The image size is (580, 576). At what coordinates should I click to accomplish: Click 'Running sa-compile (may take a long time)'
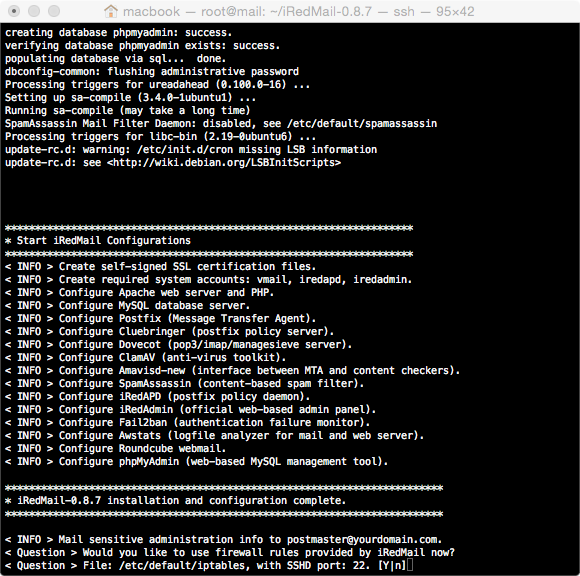pos(128,110)
